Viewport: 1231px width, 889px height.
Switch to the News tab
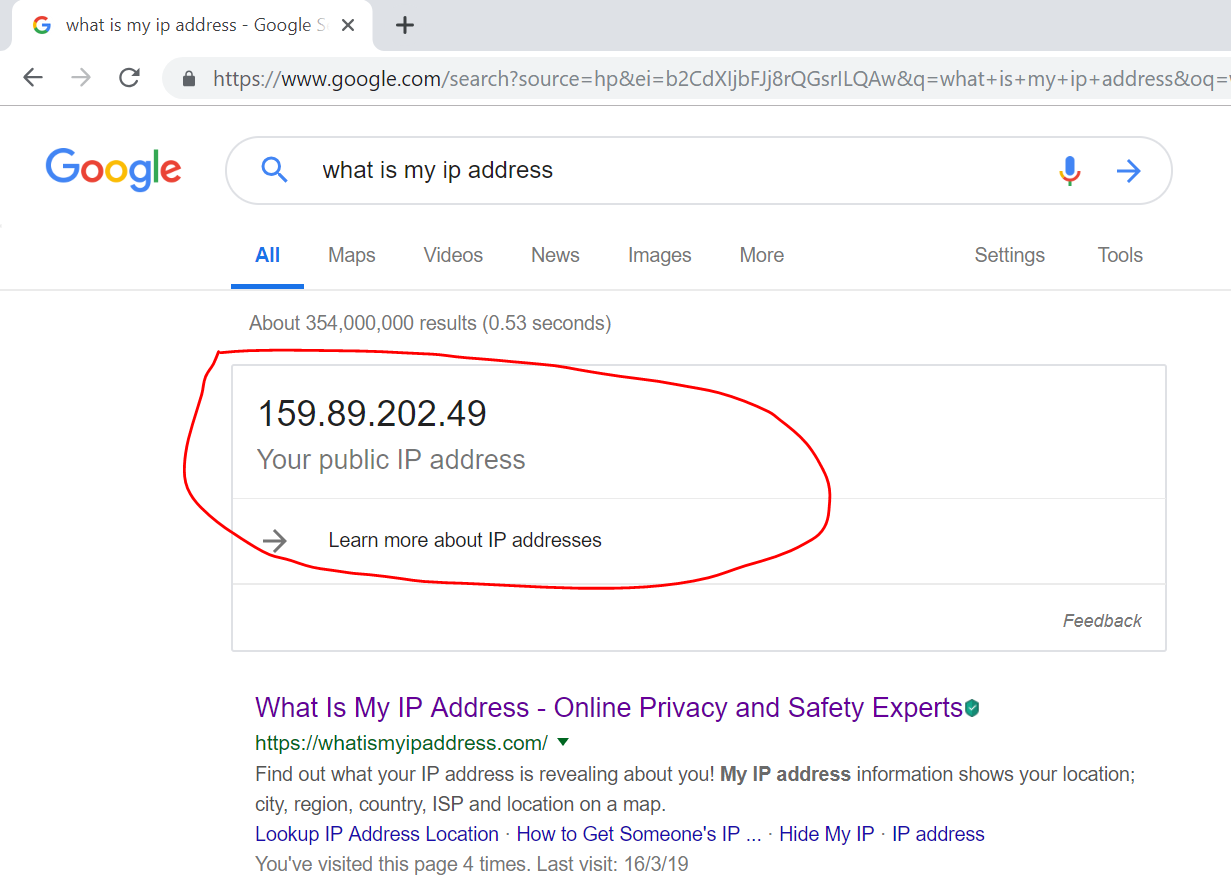click(555, 255)
